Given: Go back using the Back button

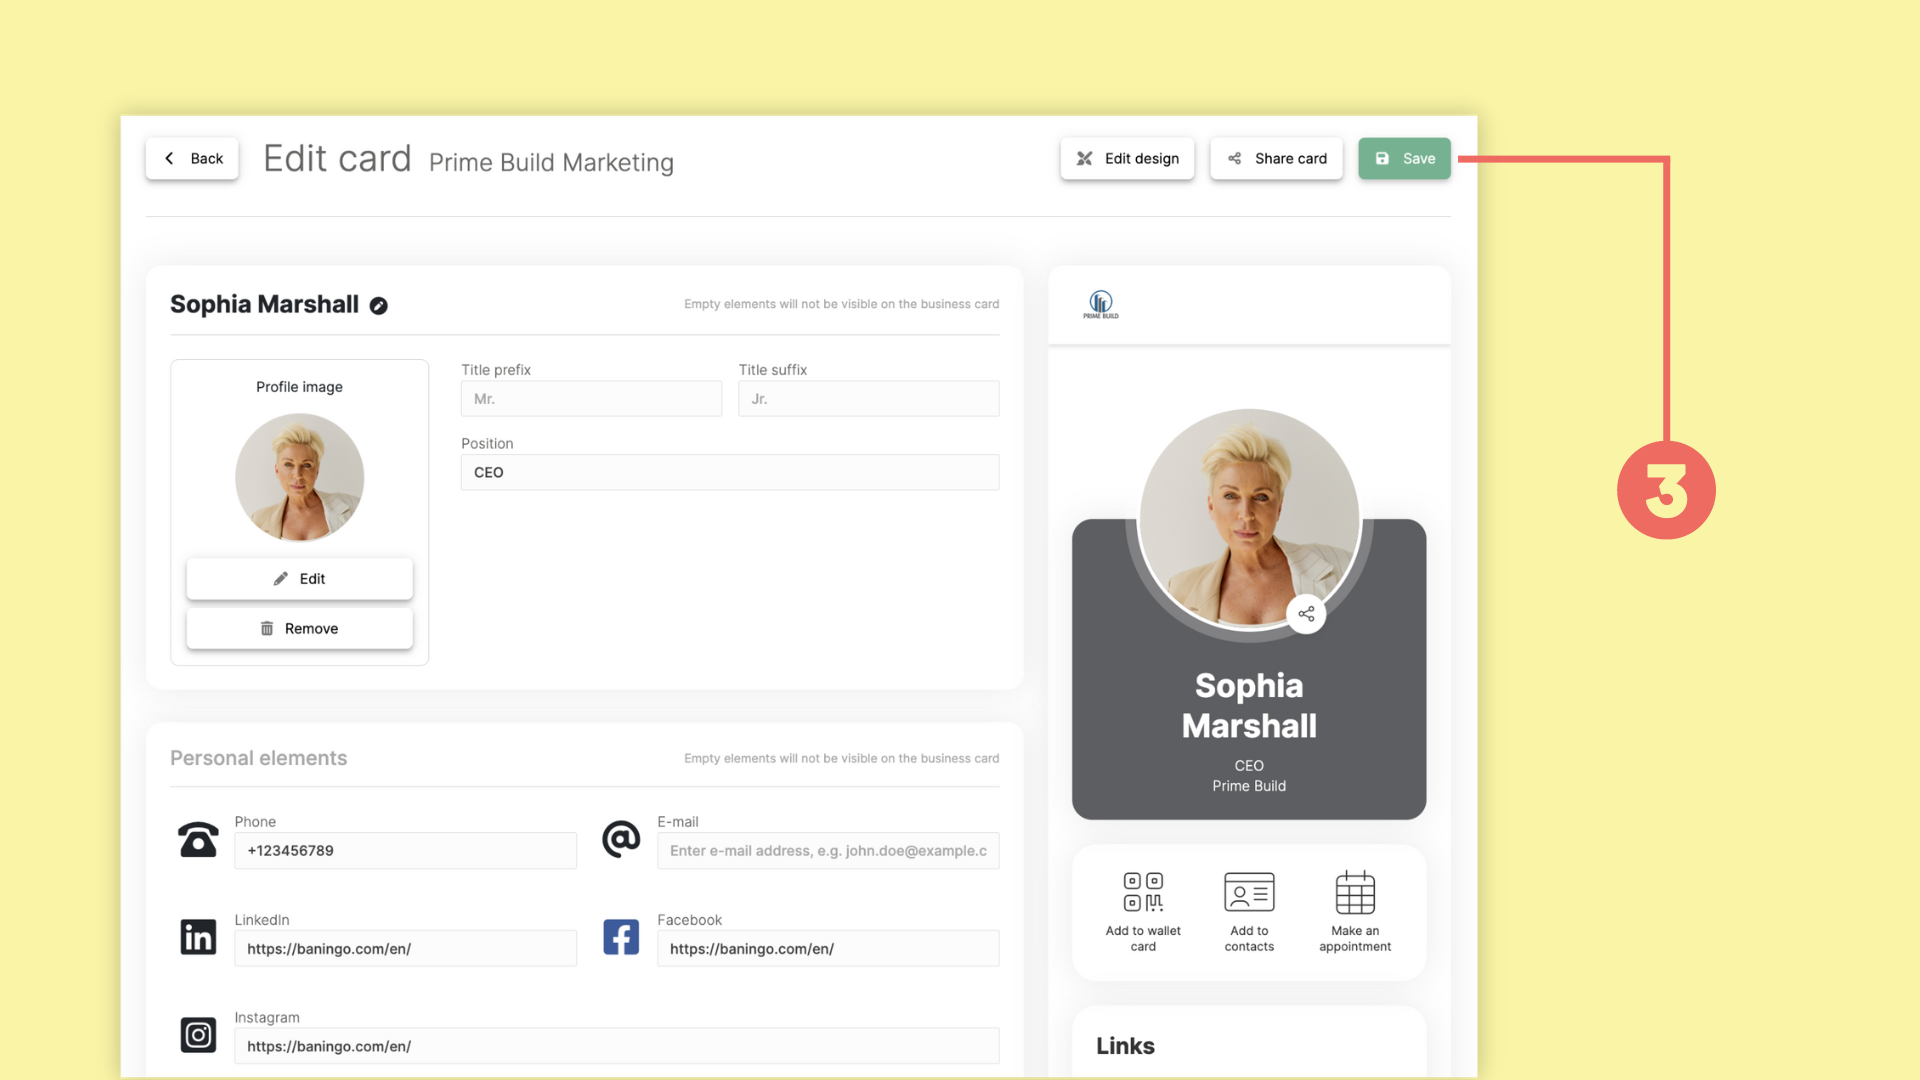Looking at the screenshot, I should click(192, 159).
